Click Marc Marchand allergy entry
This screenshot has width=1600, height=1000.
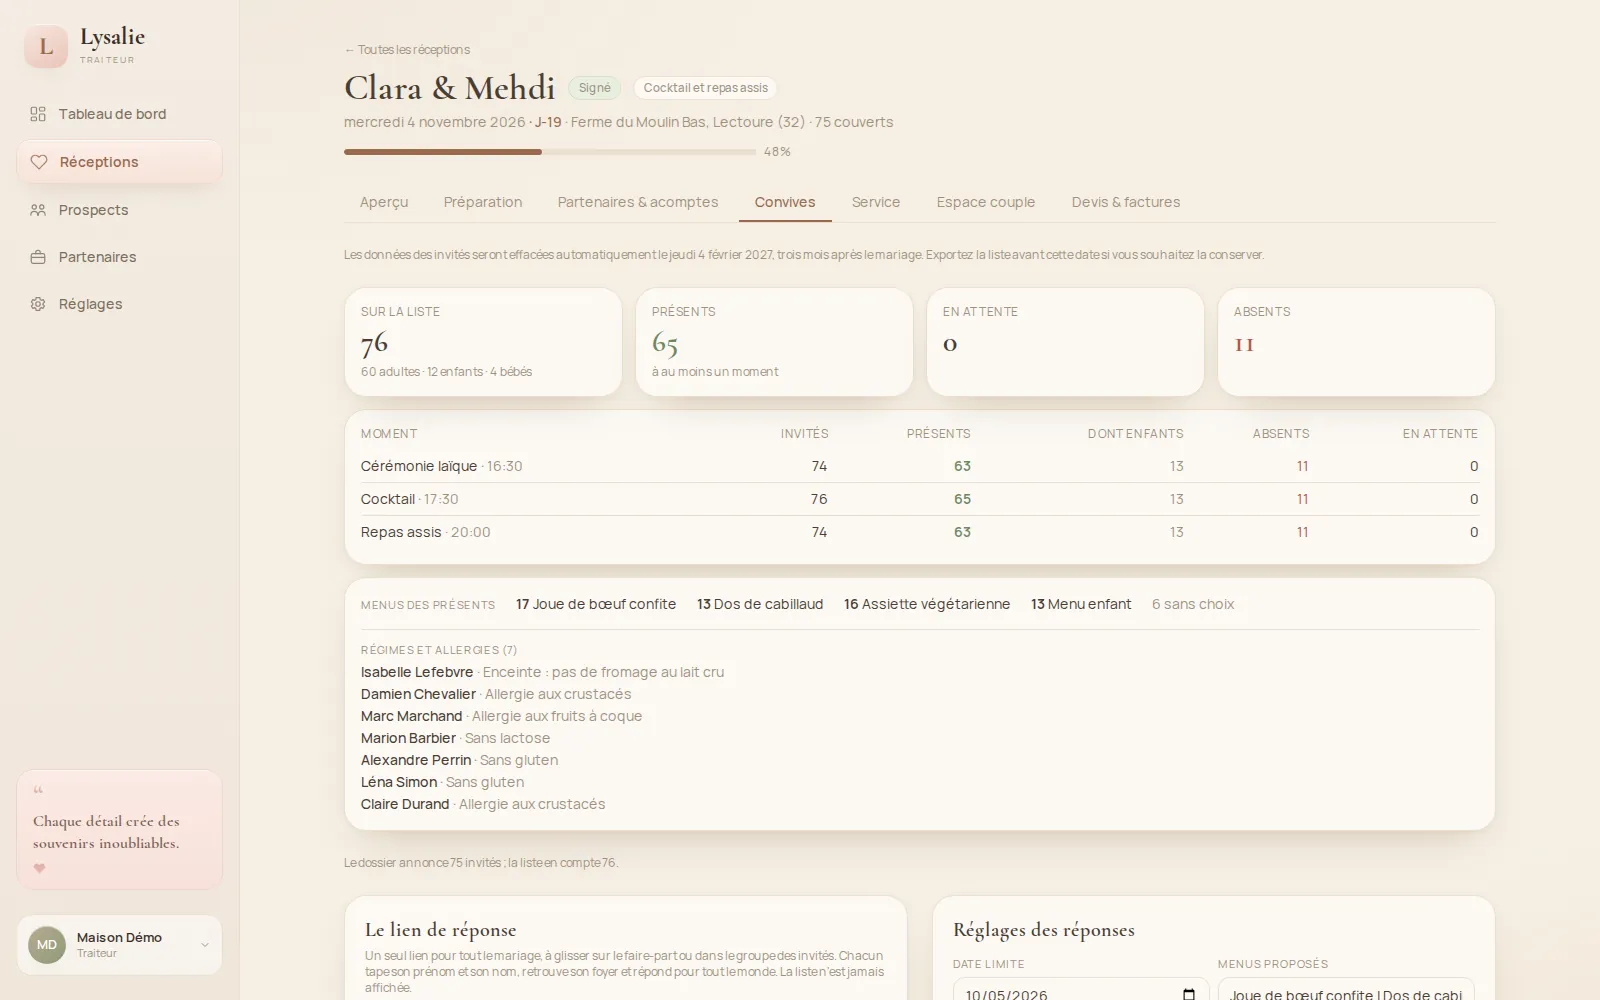[501, 716]
